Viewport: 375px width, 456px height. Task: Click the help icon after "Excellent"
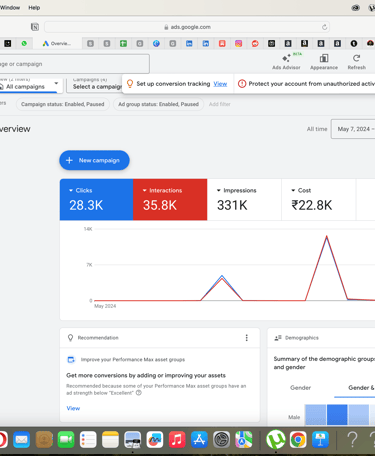(x=139, y=393)
